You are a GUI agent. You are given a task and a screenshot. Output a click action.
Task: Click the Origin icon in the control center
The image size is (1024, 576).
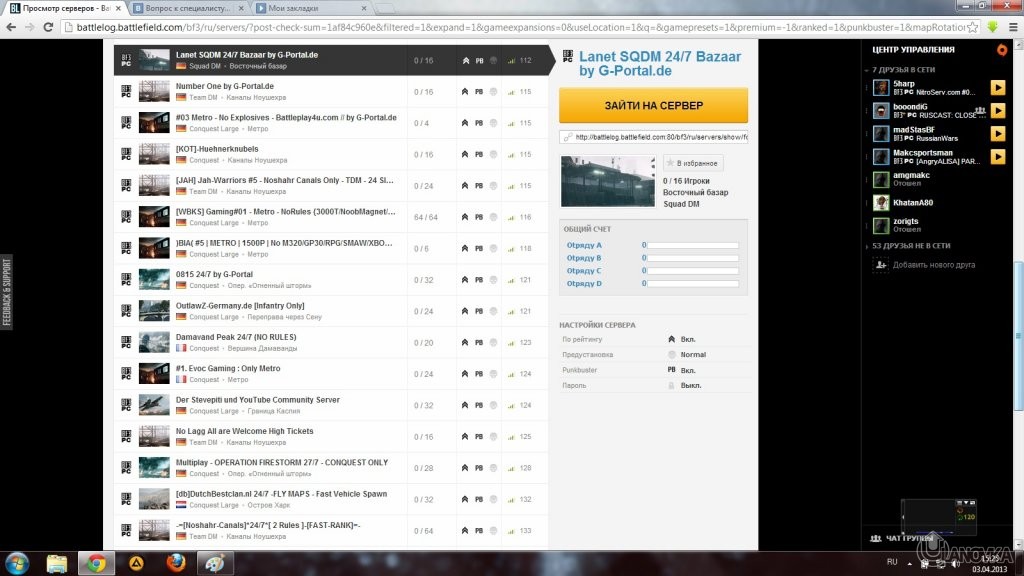click(x=1002, y=49)
